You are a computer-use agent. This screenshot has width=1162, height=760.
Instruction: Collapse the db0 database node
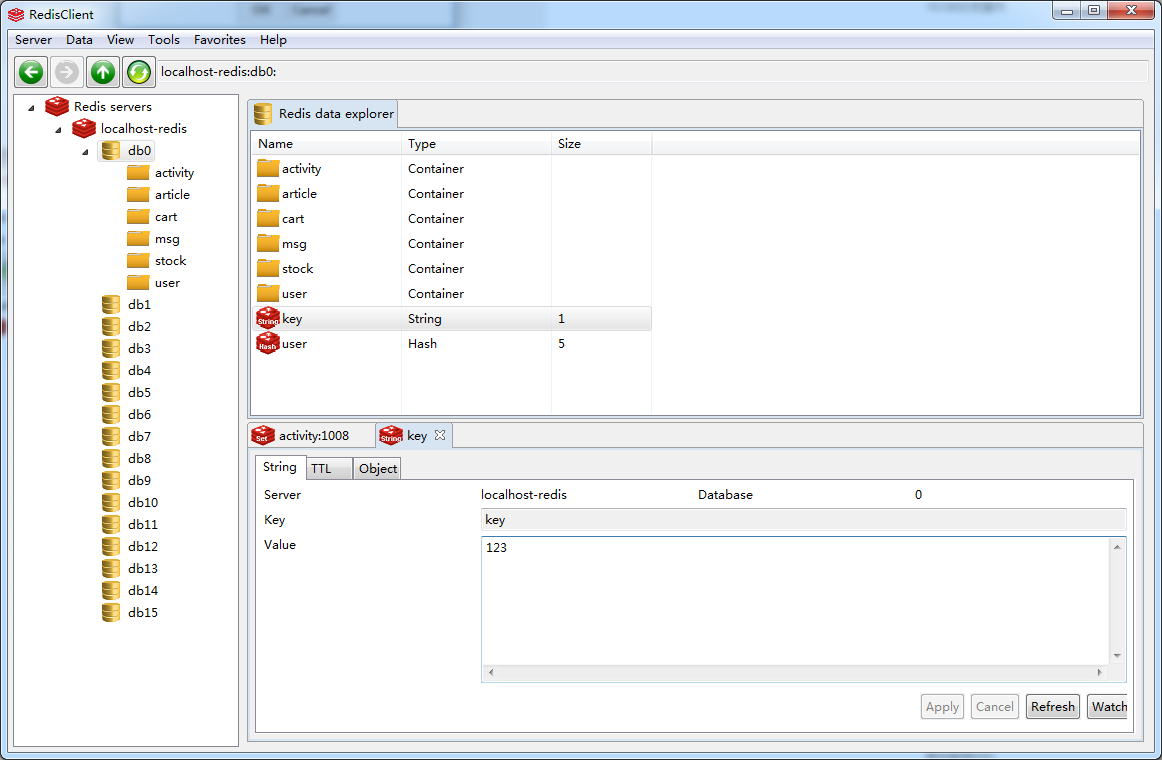click(x=84, y=150)
